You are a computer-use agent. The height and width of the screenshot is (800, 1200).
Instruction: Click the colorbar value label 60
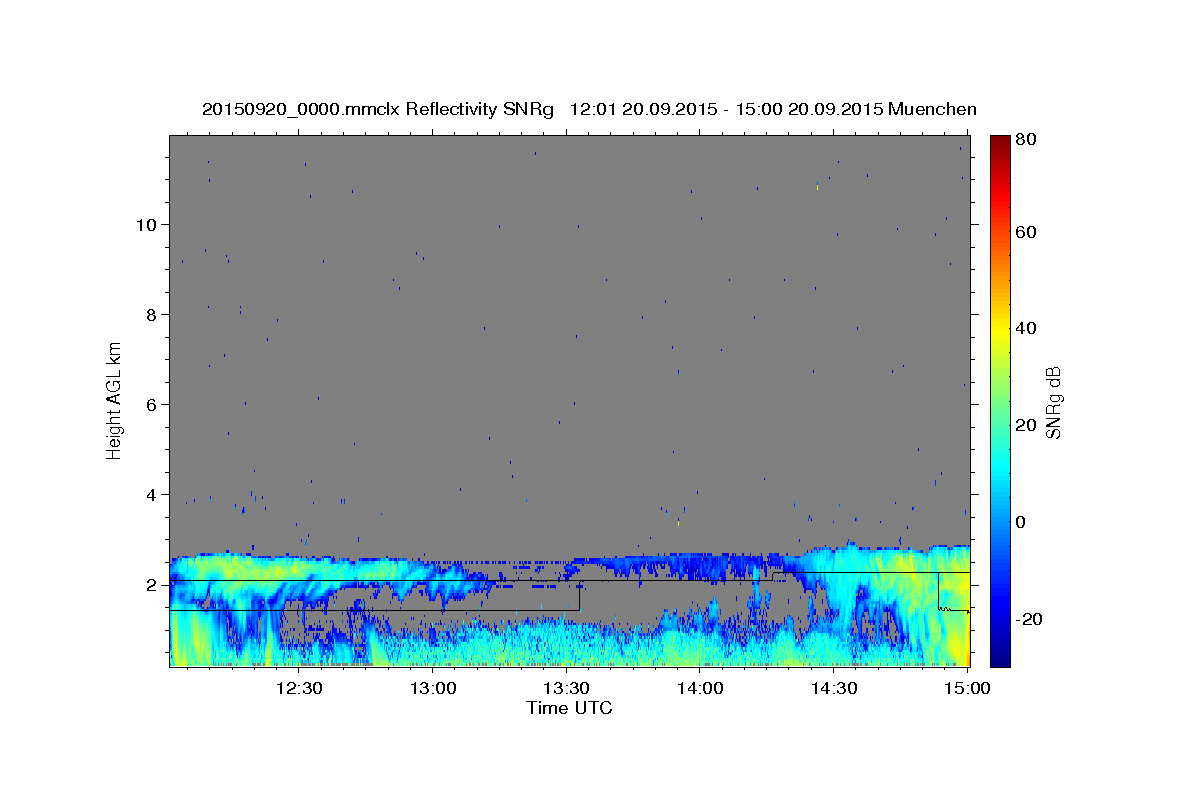click(x=1025, y=232)
